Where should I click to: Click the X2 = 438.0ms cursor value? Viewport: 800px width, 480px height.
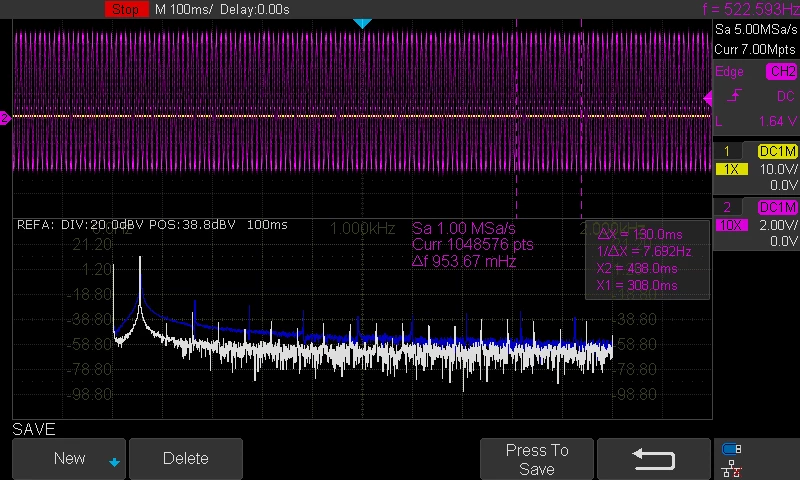pos(637,268)
